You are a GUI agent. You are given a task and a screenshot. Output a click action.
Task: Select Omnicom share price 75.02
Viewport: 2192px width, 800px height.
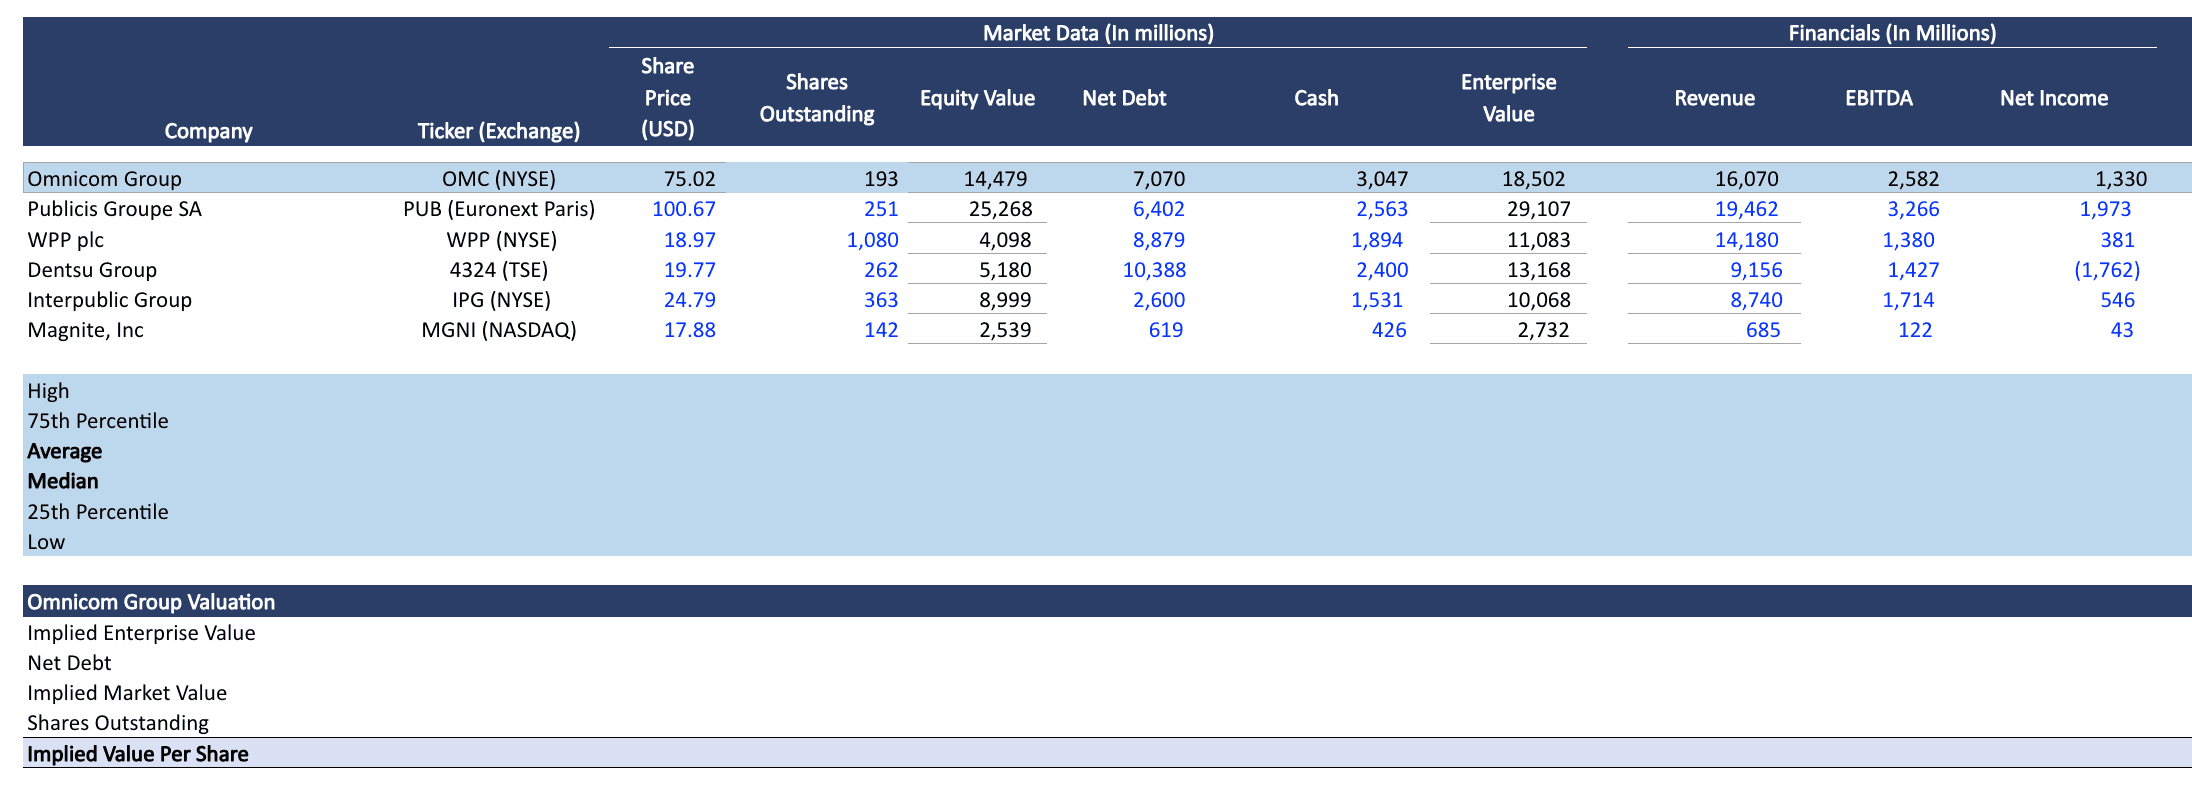pos(690,179)
